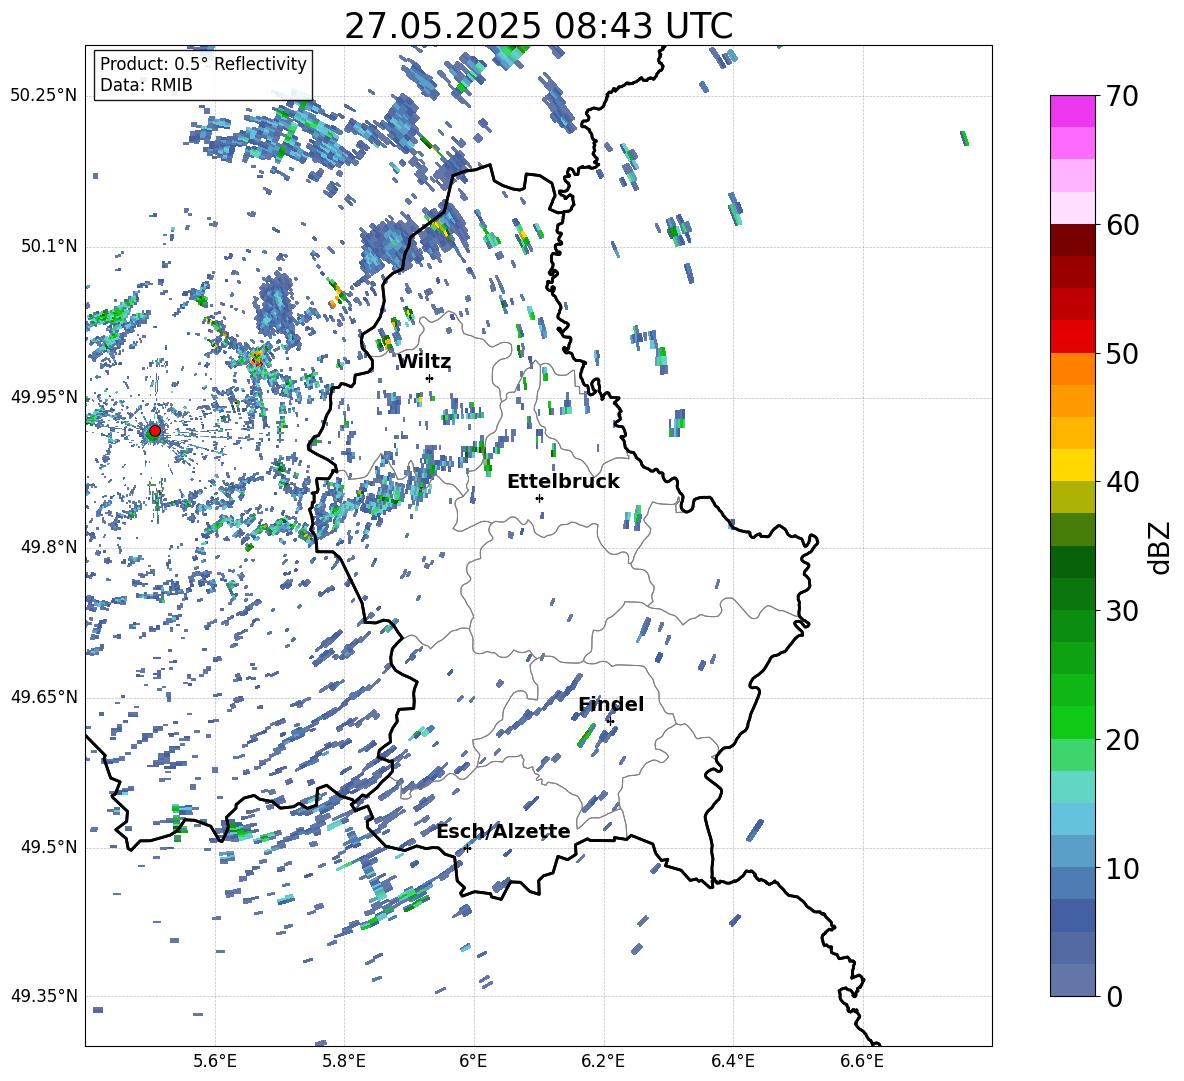This screenshot has height=1081, width=1184.
Task: Click the Esch/Alzette city label
Action: click(503, 831)
